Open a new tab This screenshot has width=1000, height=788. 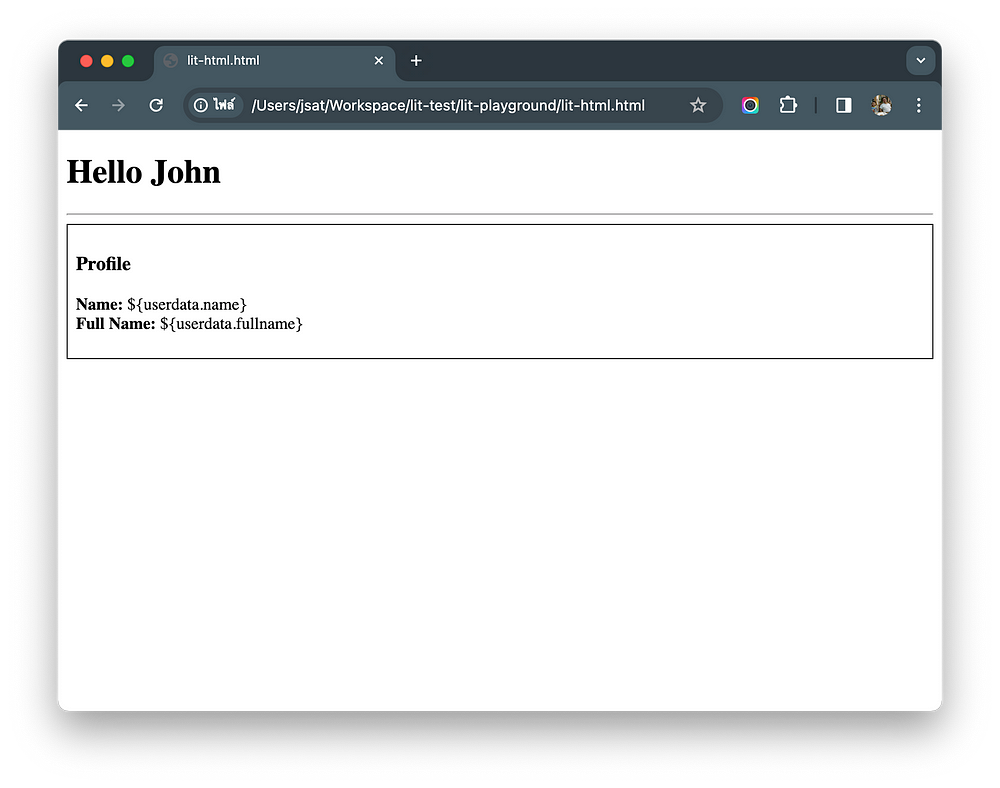(x=416, y=60)
